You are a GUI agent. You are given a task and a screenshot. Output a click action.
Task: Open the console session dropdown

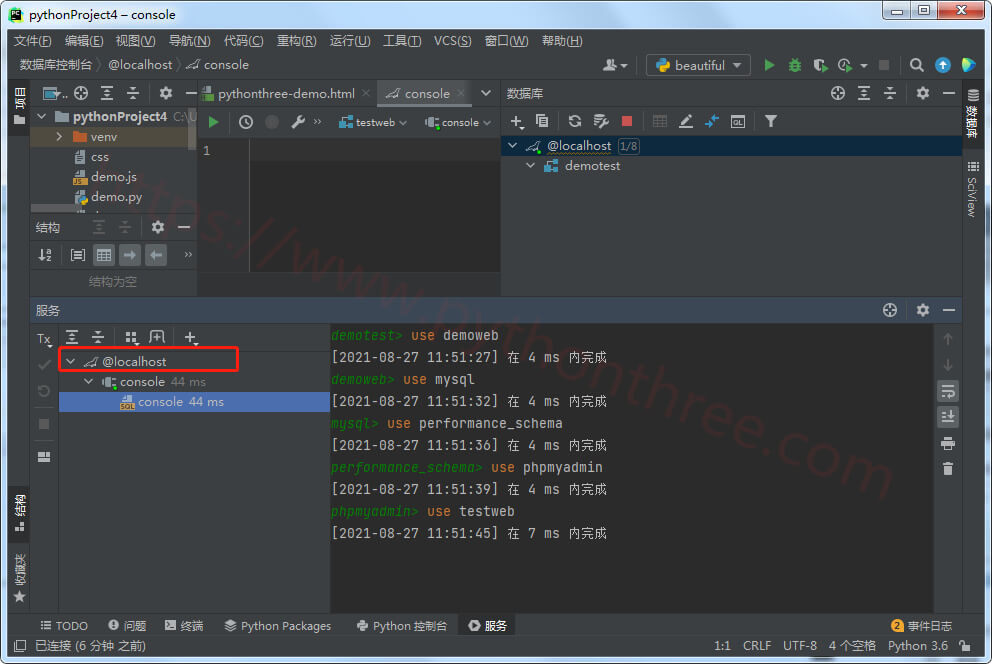(458, 123)
